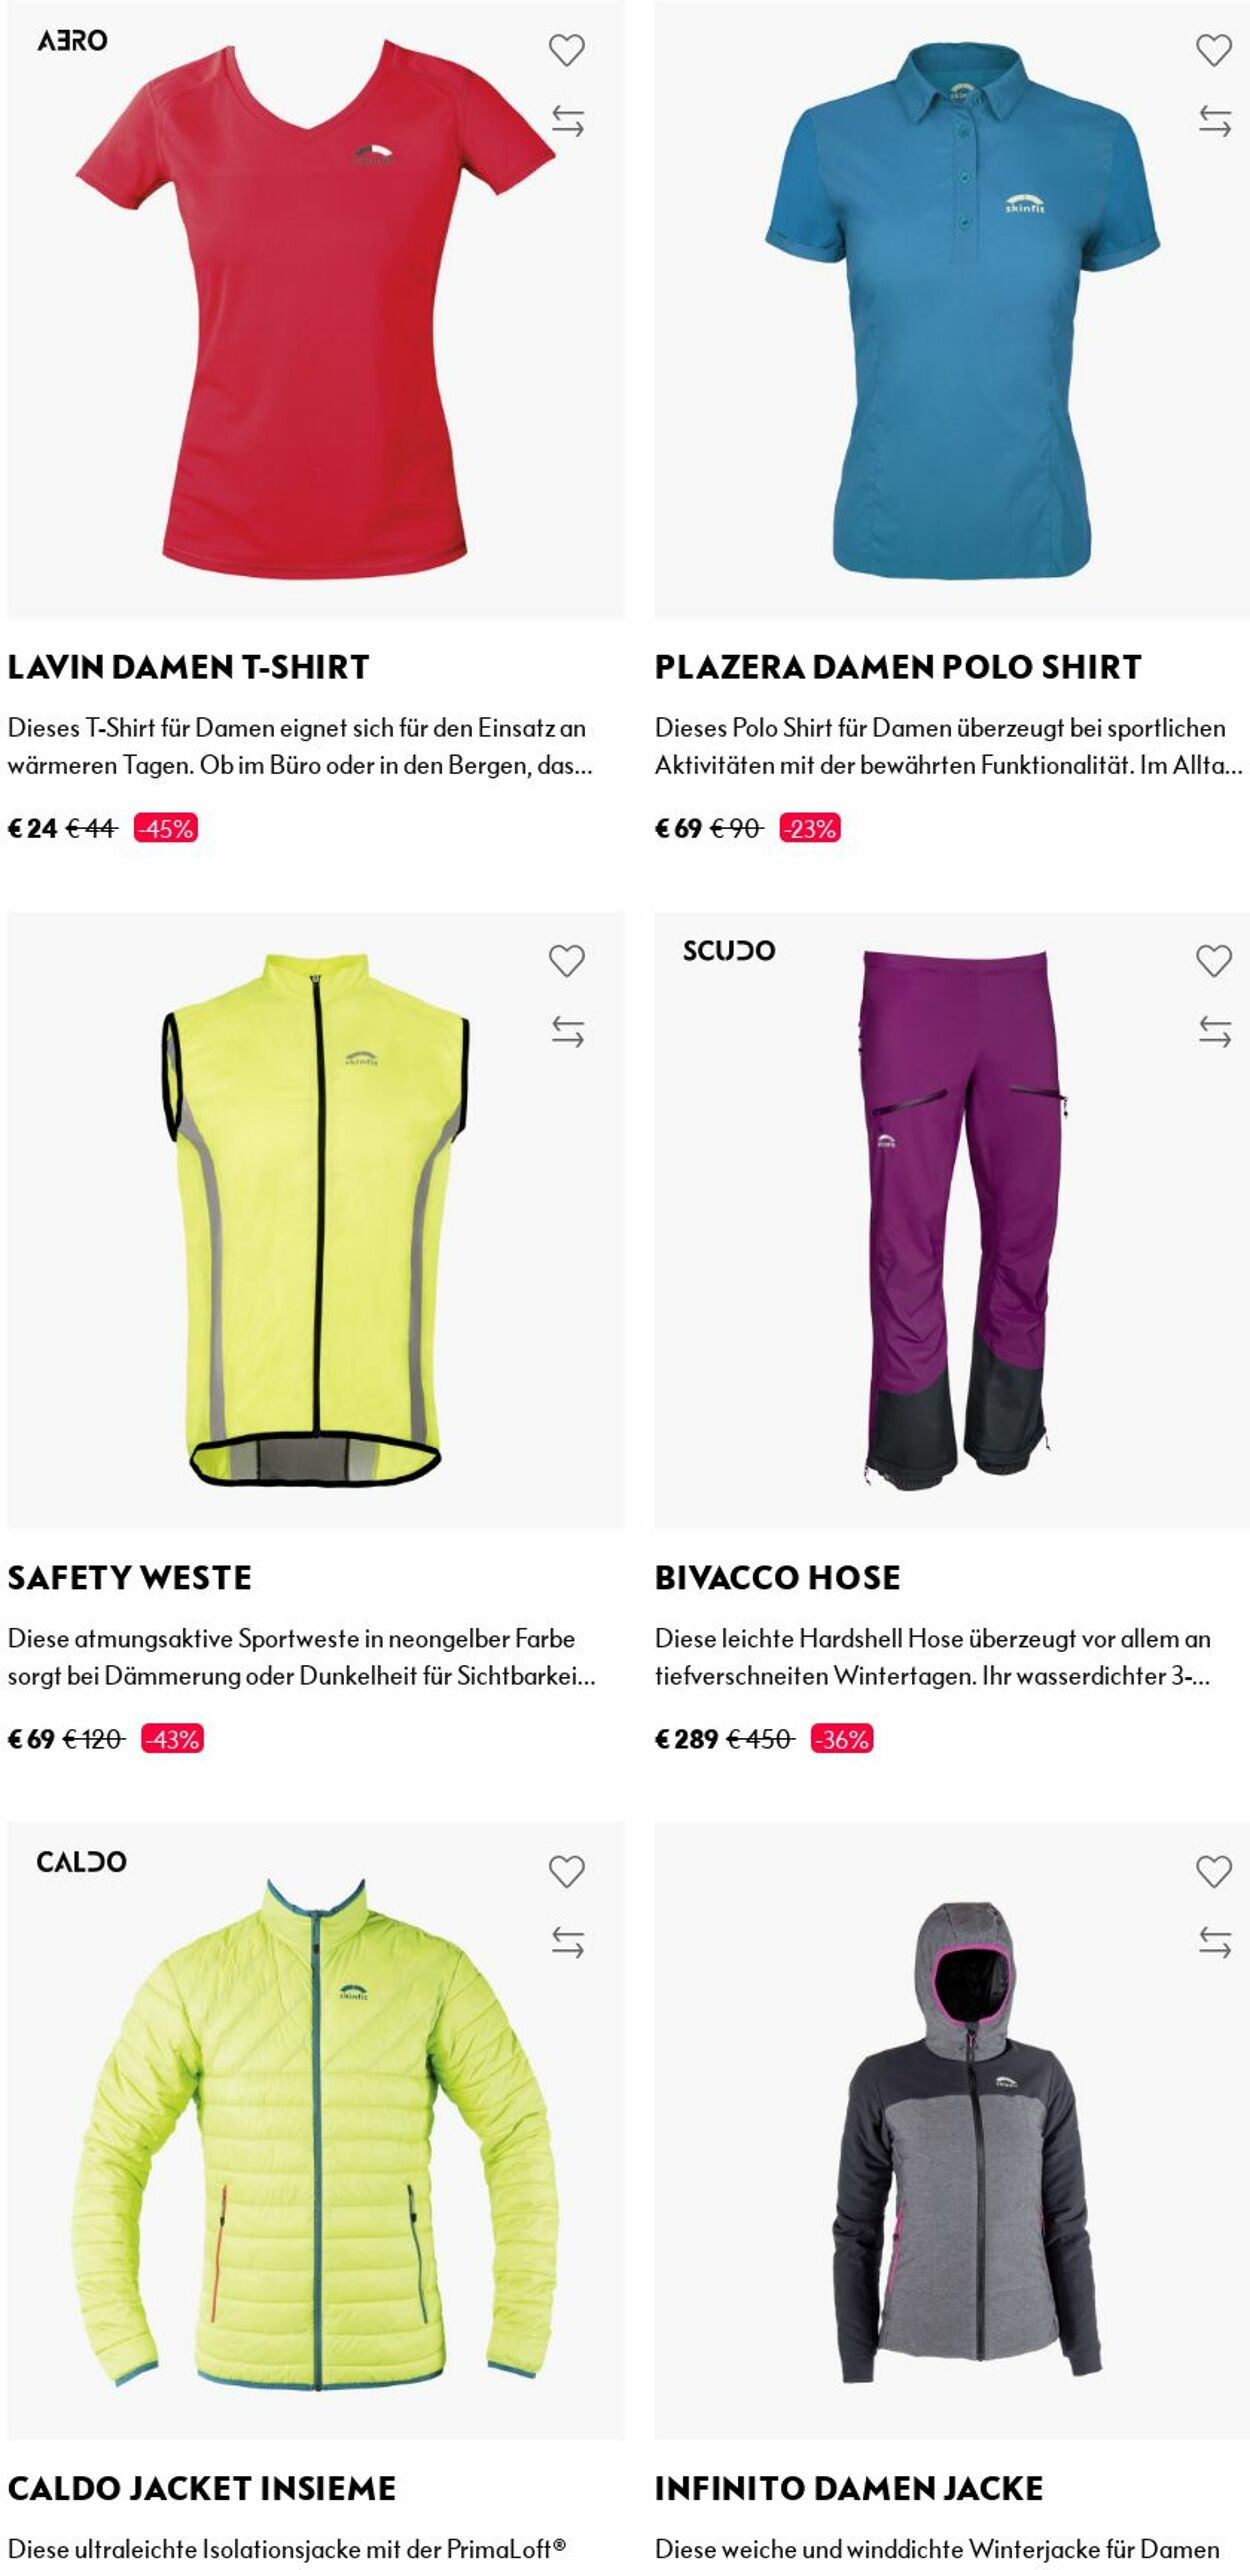
Task: Favorite the Plazera Damen Polo Shirt
Action: point(1214,50)
